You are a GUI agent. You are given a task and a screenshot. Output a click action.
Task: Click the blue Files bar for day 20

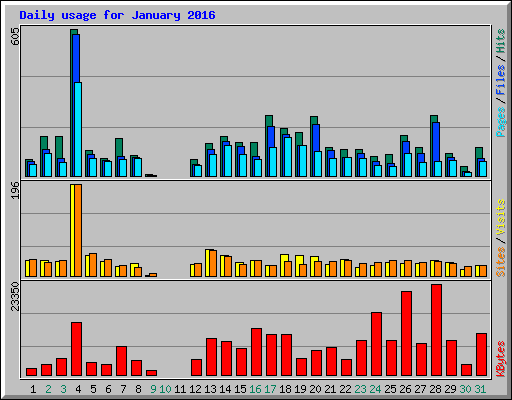click(x=316, y=138)
